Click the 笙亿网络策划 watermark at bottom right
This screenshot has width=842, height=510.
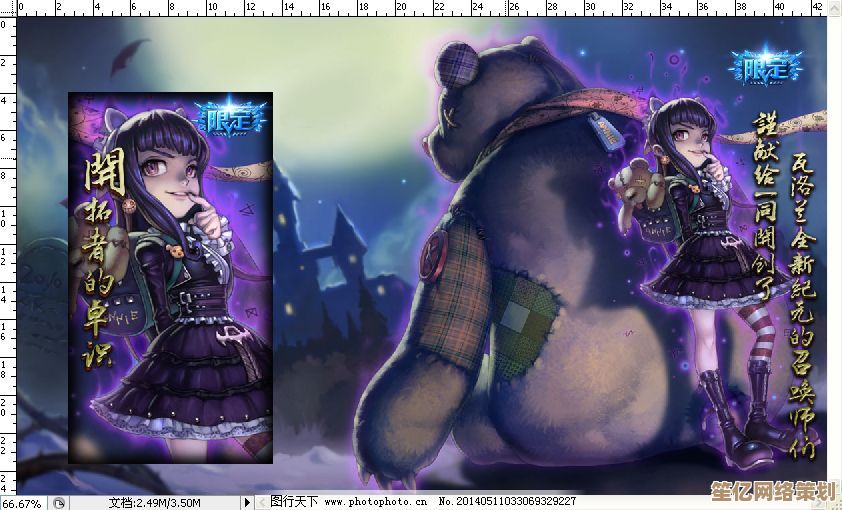click(787, 492)
